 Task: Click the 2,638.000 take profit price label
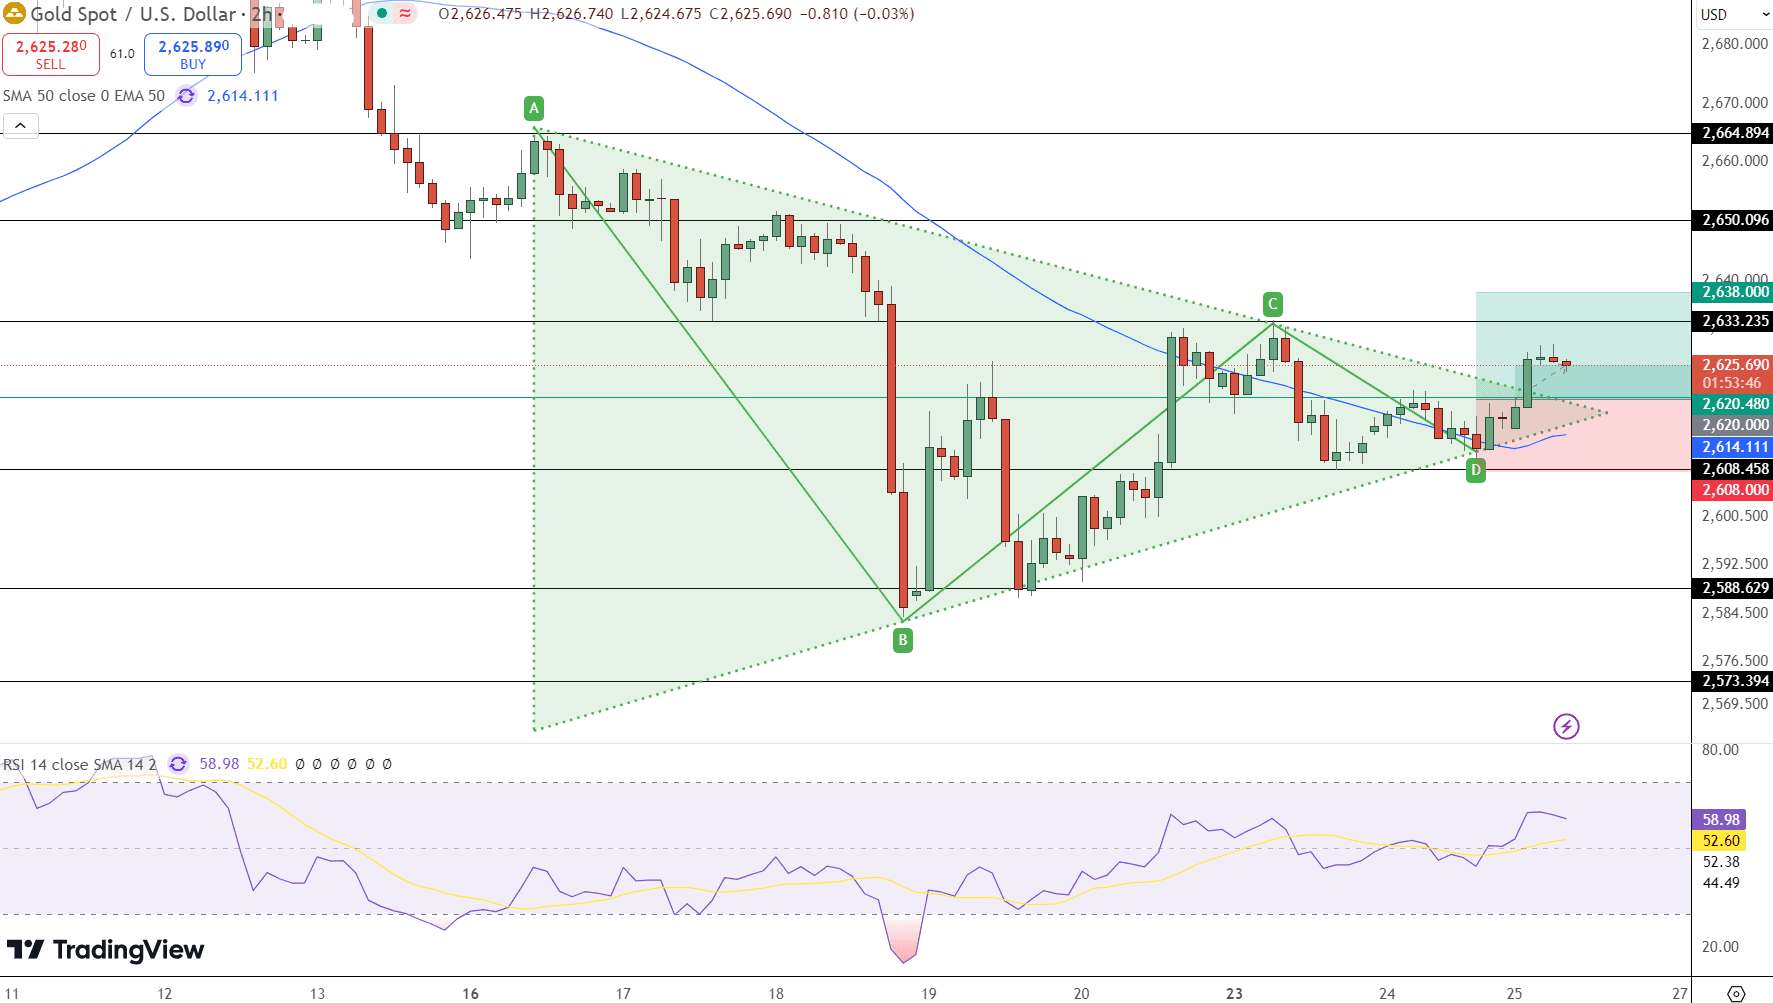[1732, 292]
